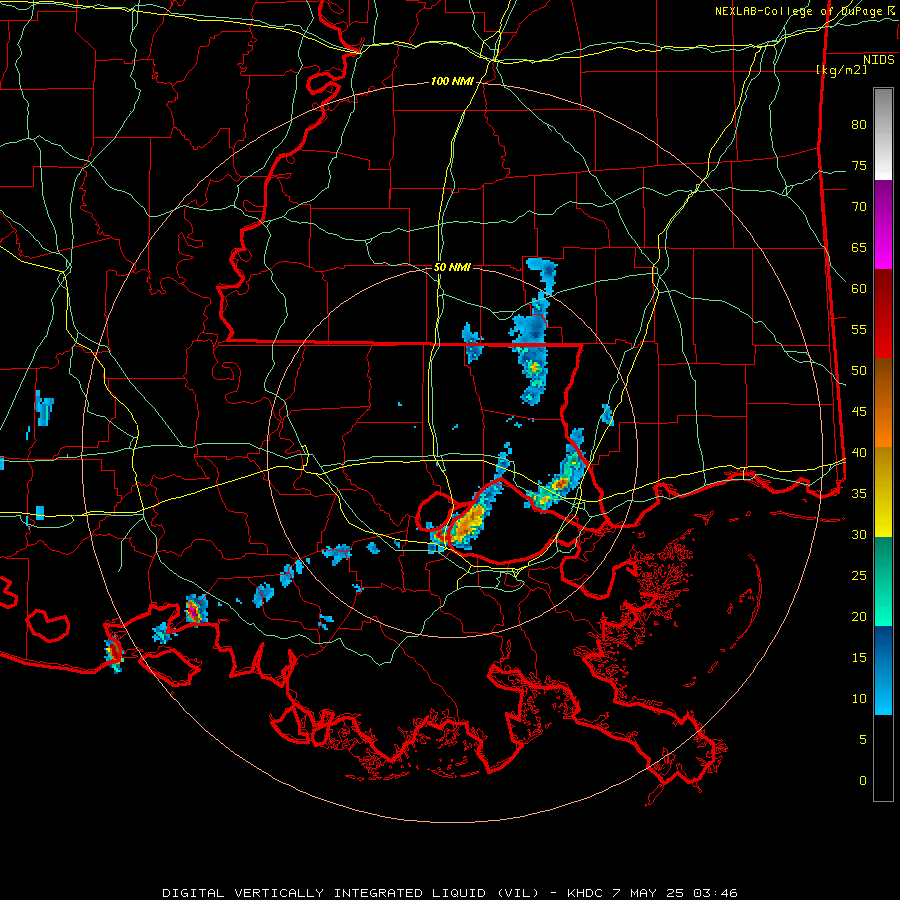Viewport: 900px width, 900px height.
Task: Click the 50 NMI range ring label
Action: pyautogui.click(x=452, y=267)
